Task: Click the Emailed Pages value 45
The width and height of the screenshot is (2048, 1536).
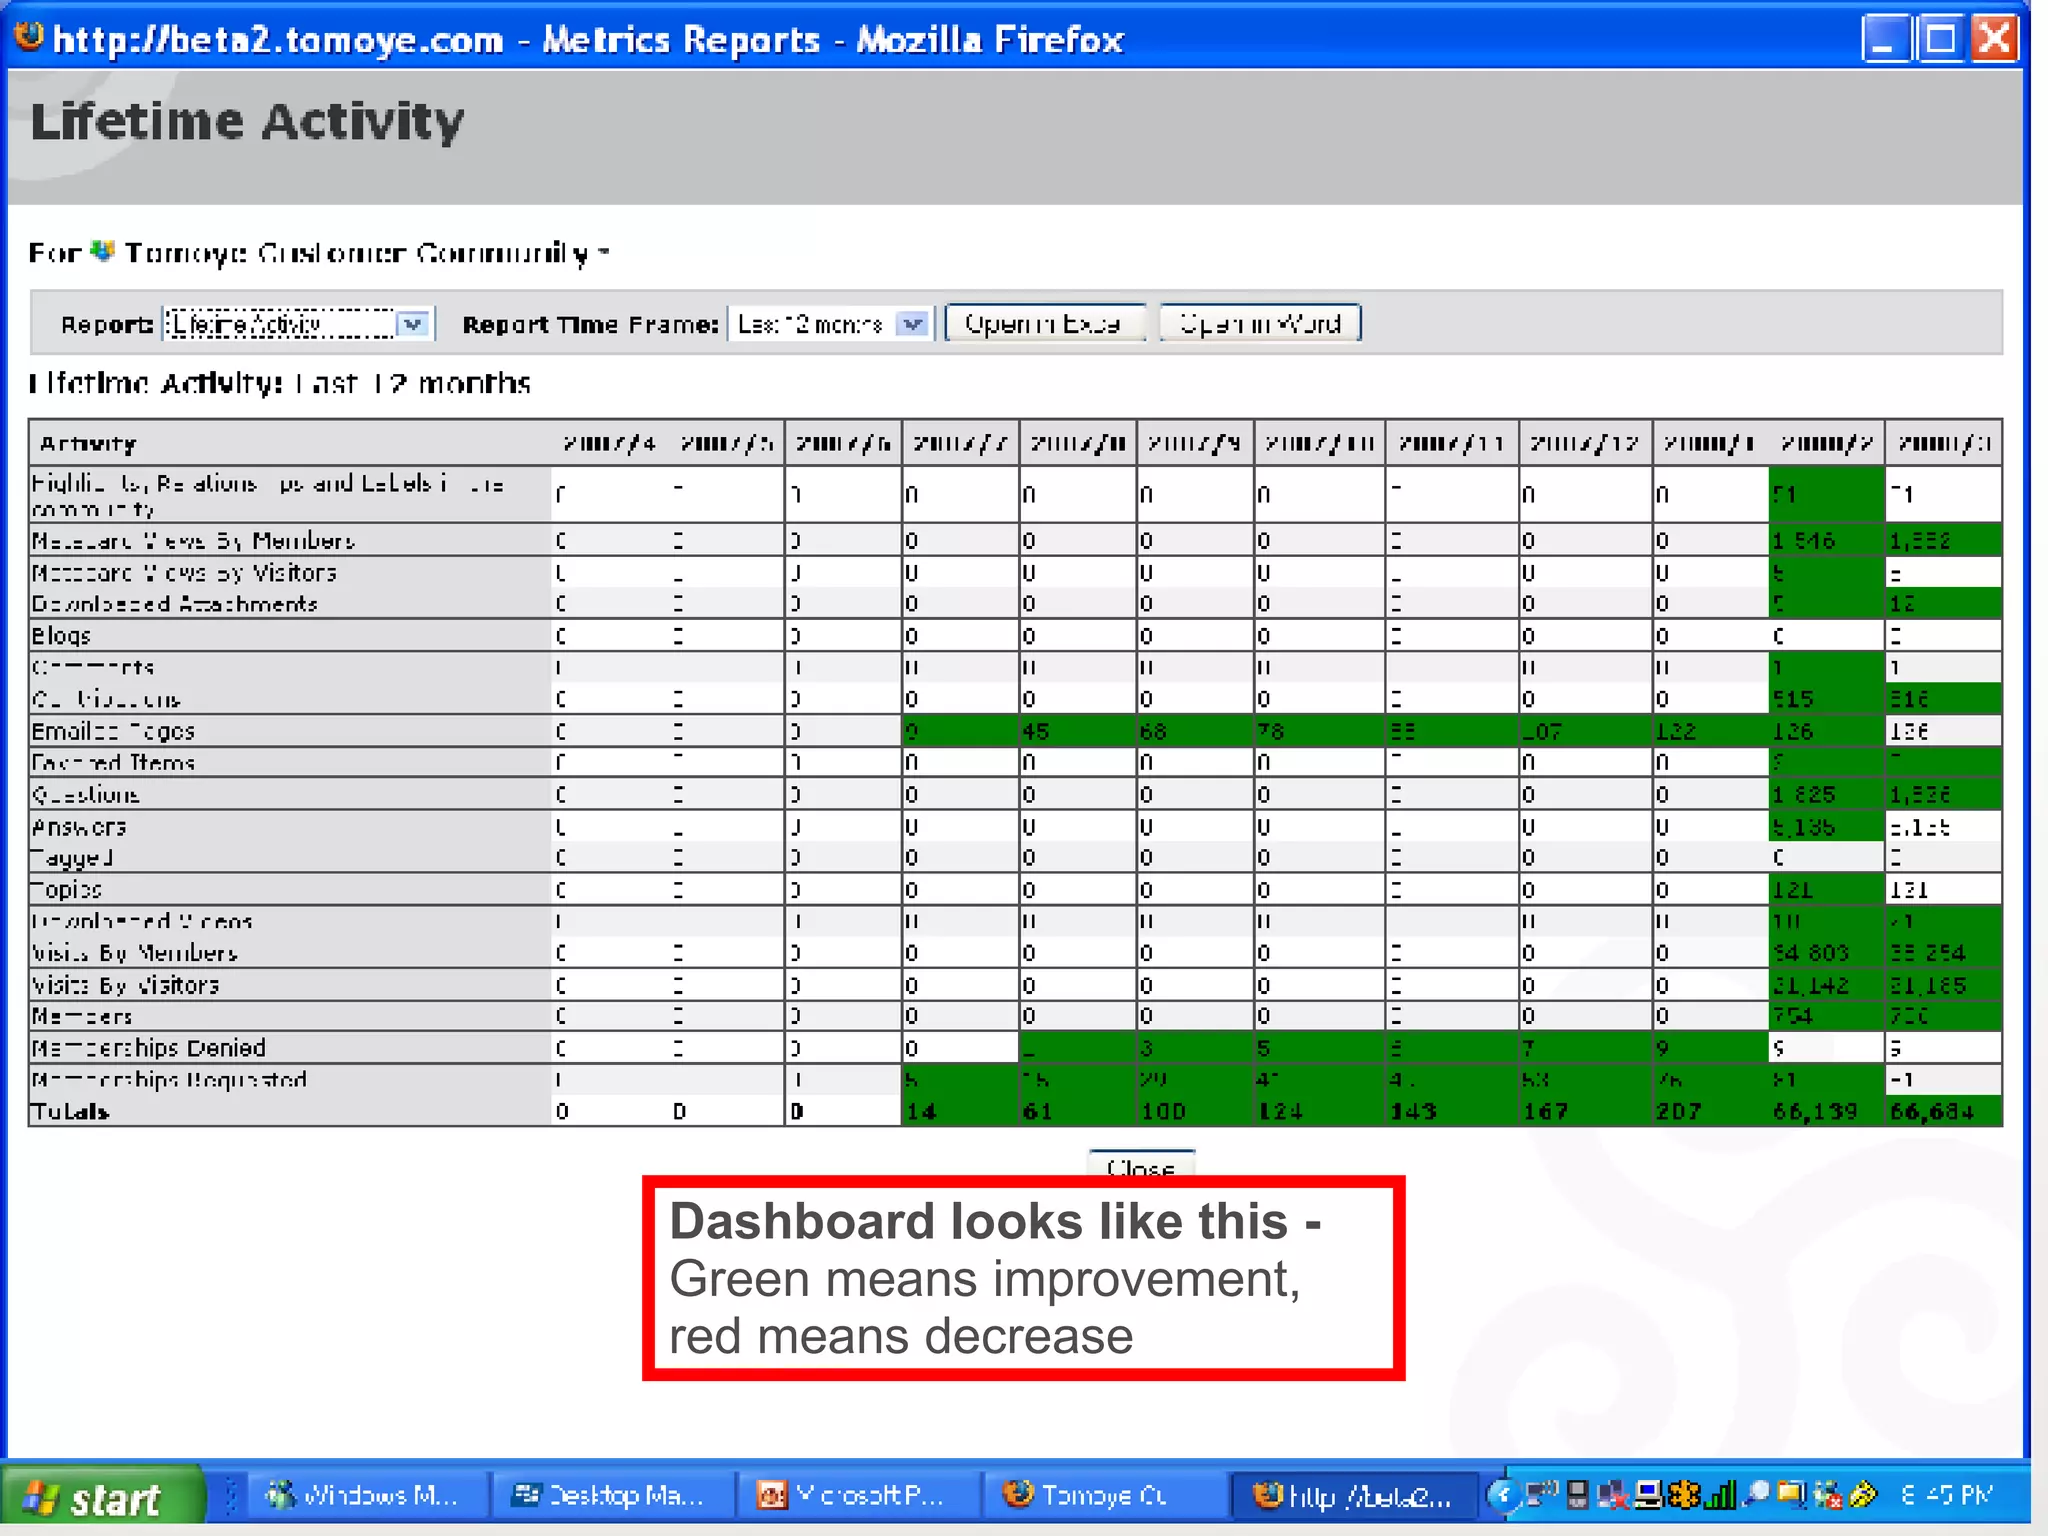Action: (1036, 731)
